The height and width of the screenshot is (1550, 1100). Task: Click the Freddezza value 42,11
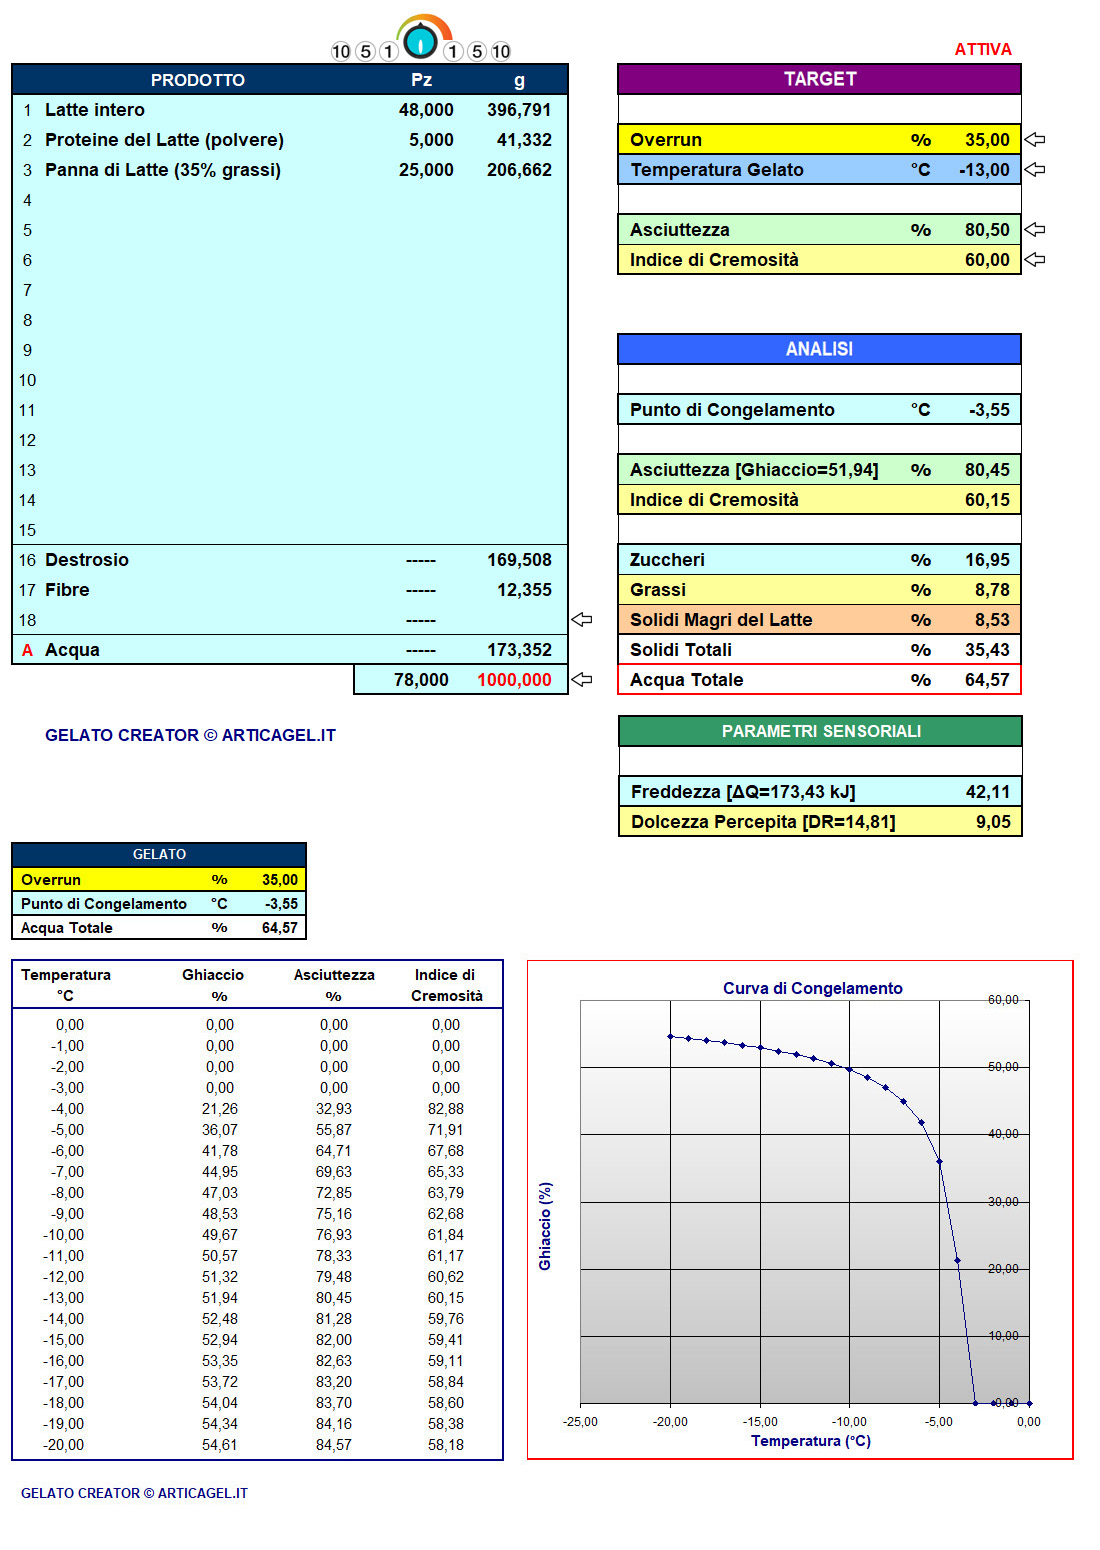point(988,792)
